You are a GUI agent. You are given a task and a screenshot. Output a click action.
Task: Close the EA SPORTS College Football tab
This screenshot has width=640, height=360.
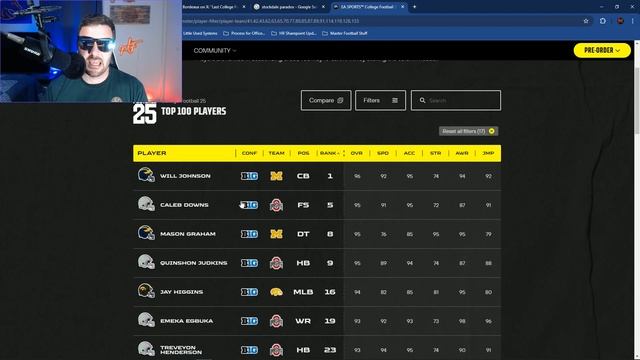[x=402, y=7]
